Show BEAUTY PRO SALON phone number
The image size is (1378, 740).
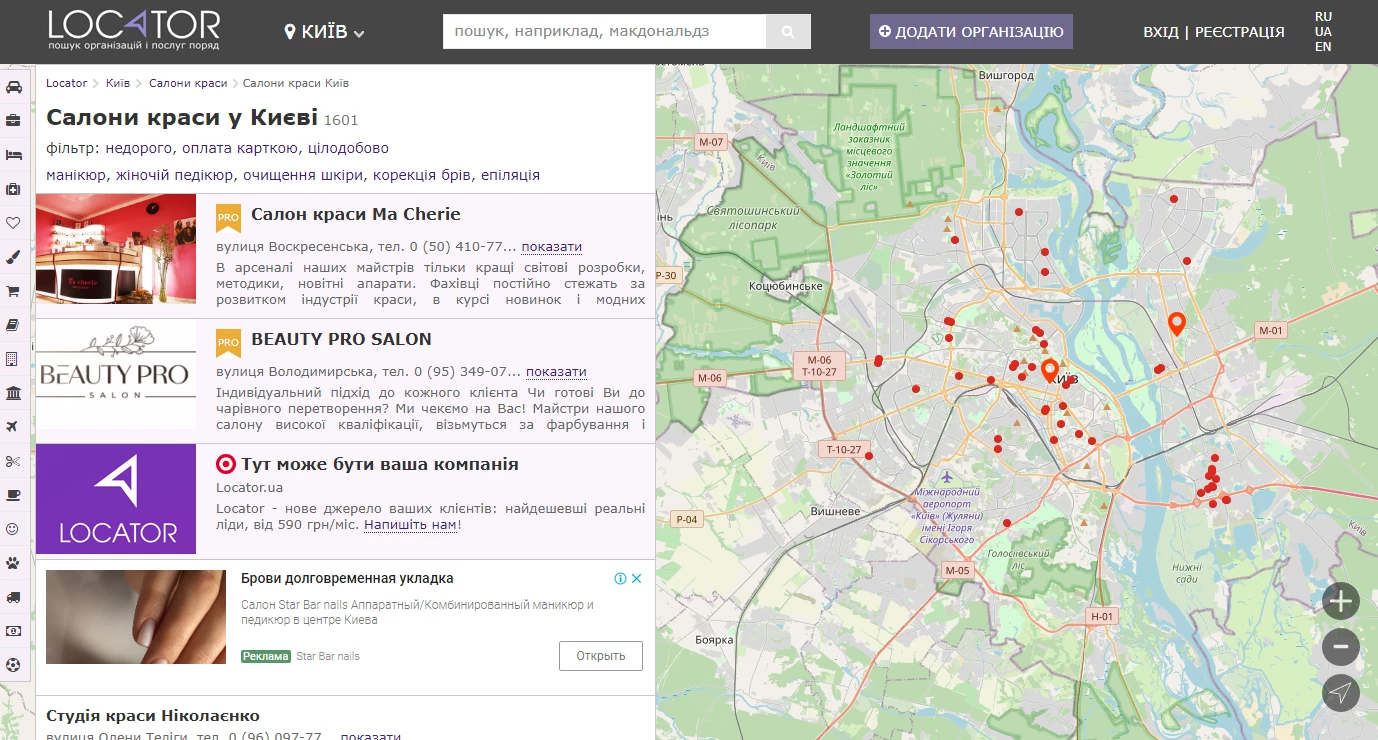tap(556, 372)
